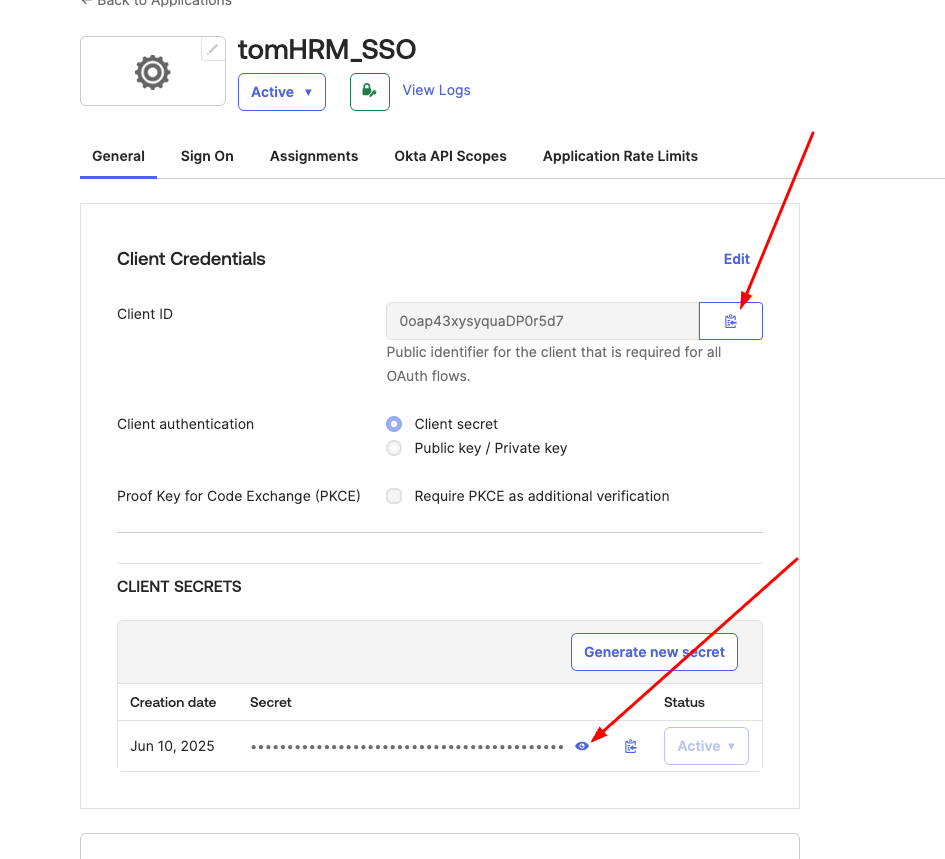This screenshot has height=859, width=945.
Task: Switch to the Sign On tab
Action: 207,156
